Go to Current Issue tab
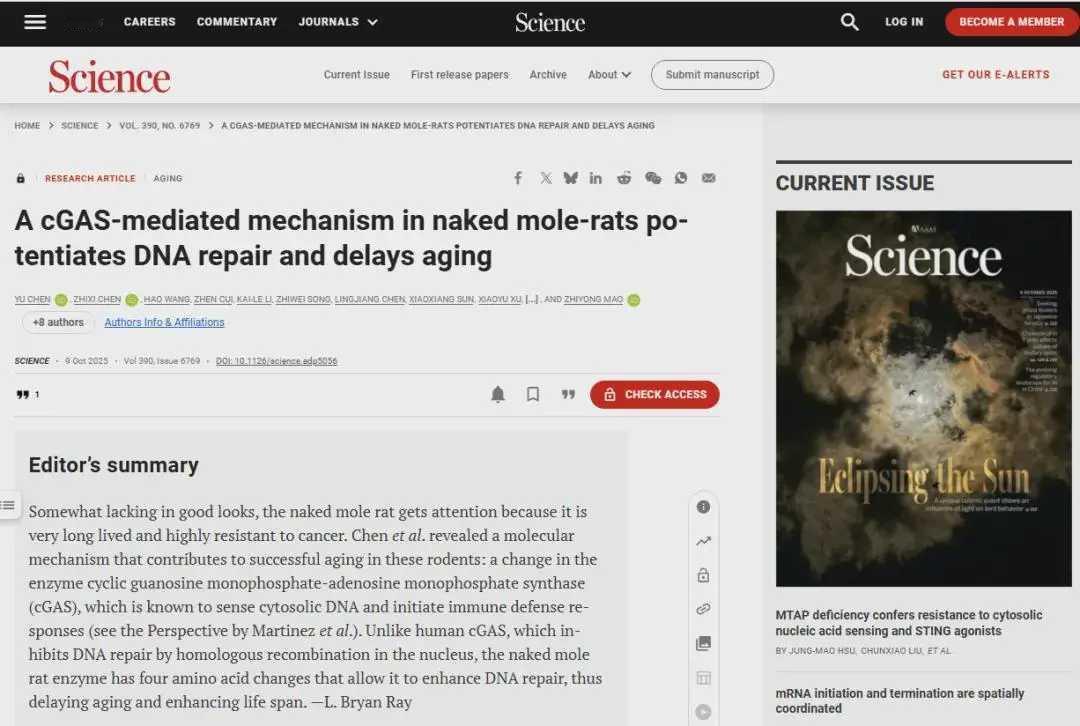Viewport: 1080px width, 726px height. coord(357,74)
